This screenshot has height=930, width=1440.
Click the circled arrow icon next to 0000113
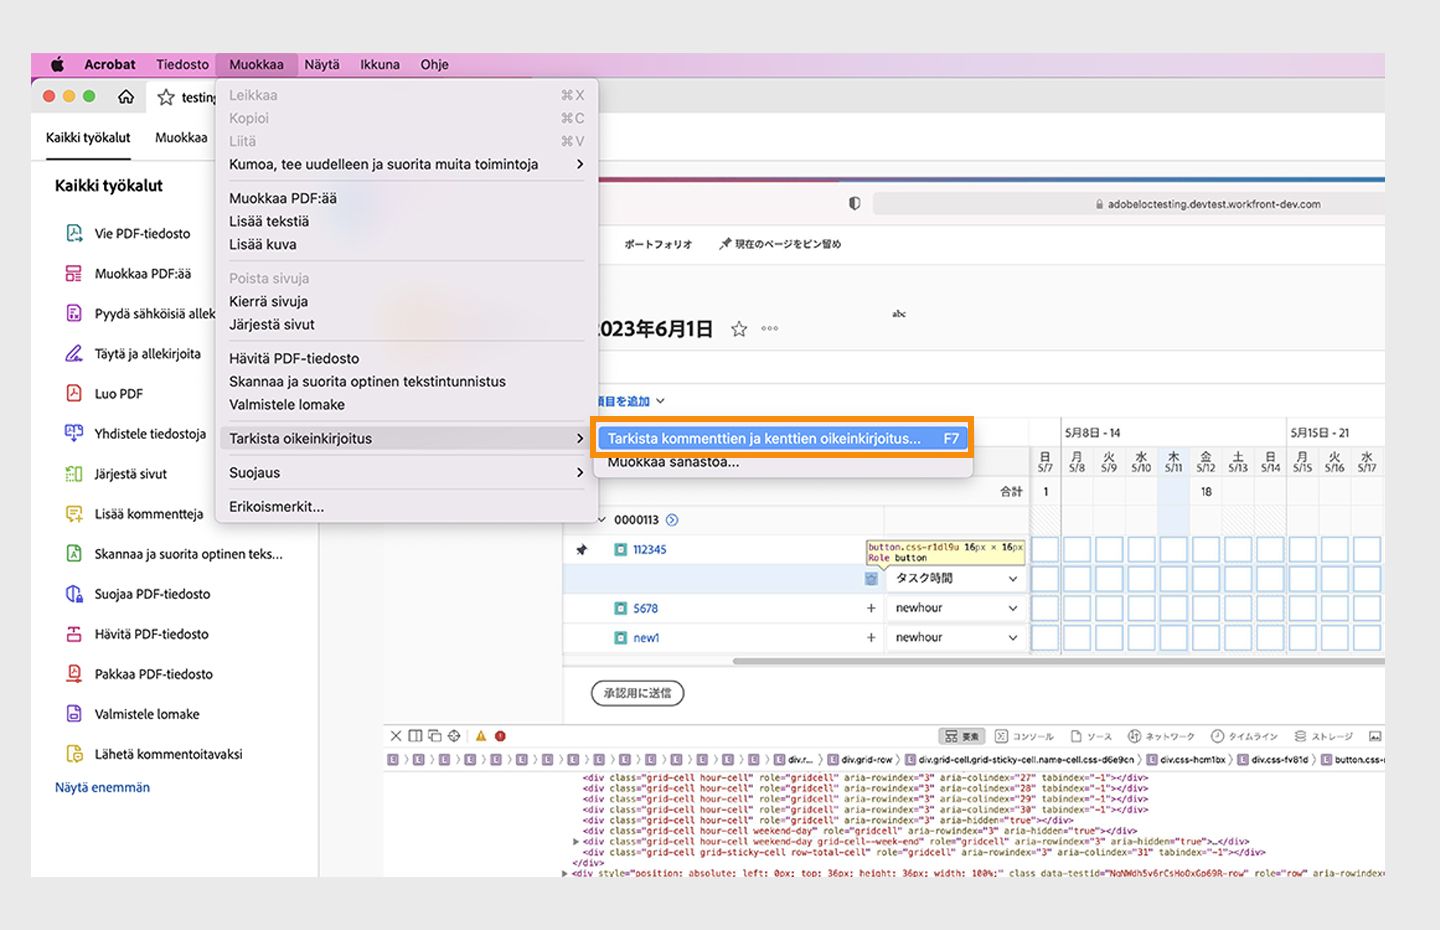coord(672,520)
